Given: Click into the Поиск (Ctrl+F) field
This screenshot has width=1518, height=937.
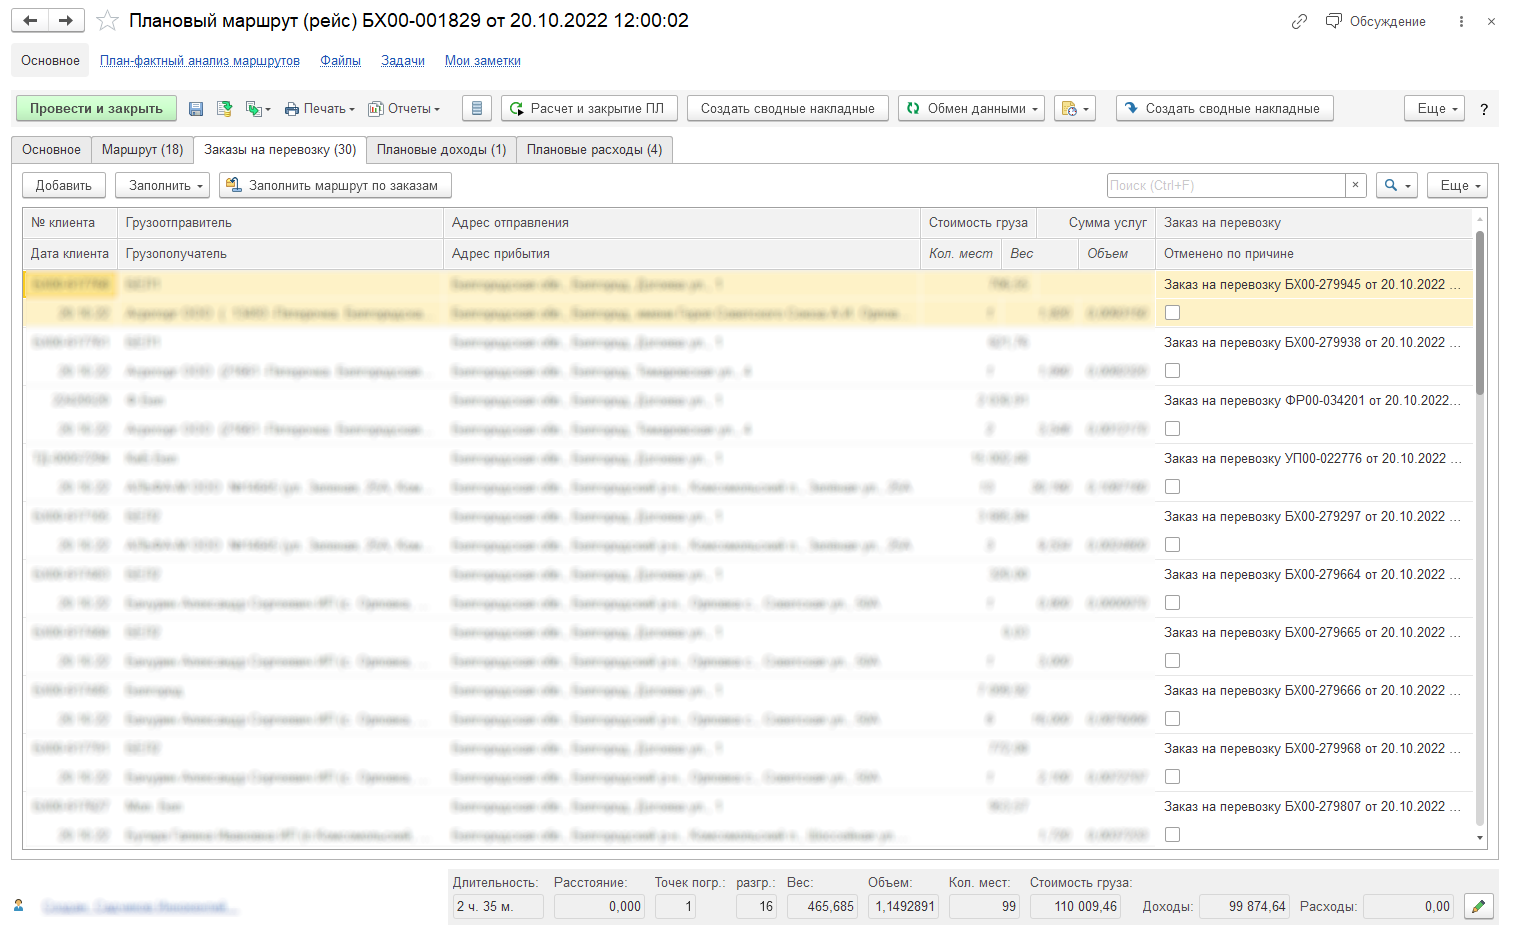Looking at the screenshot, I should 1225,185.
